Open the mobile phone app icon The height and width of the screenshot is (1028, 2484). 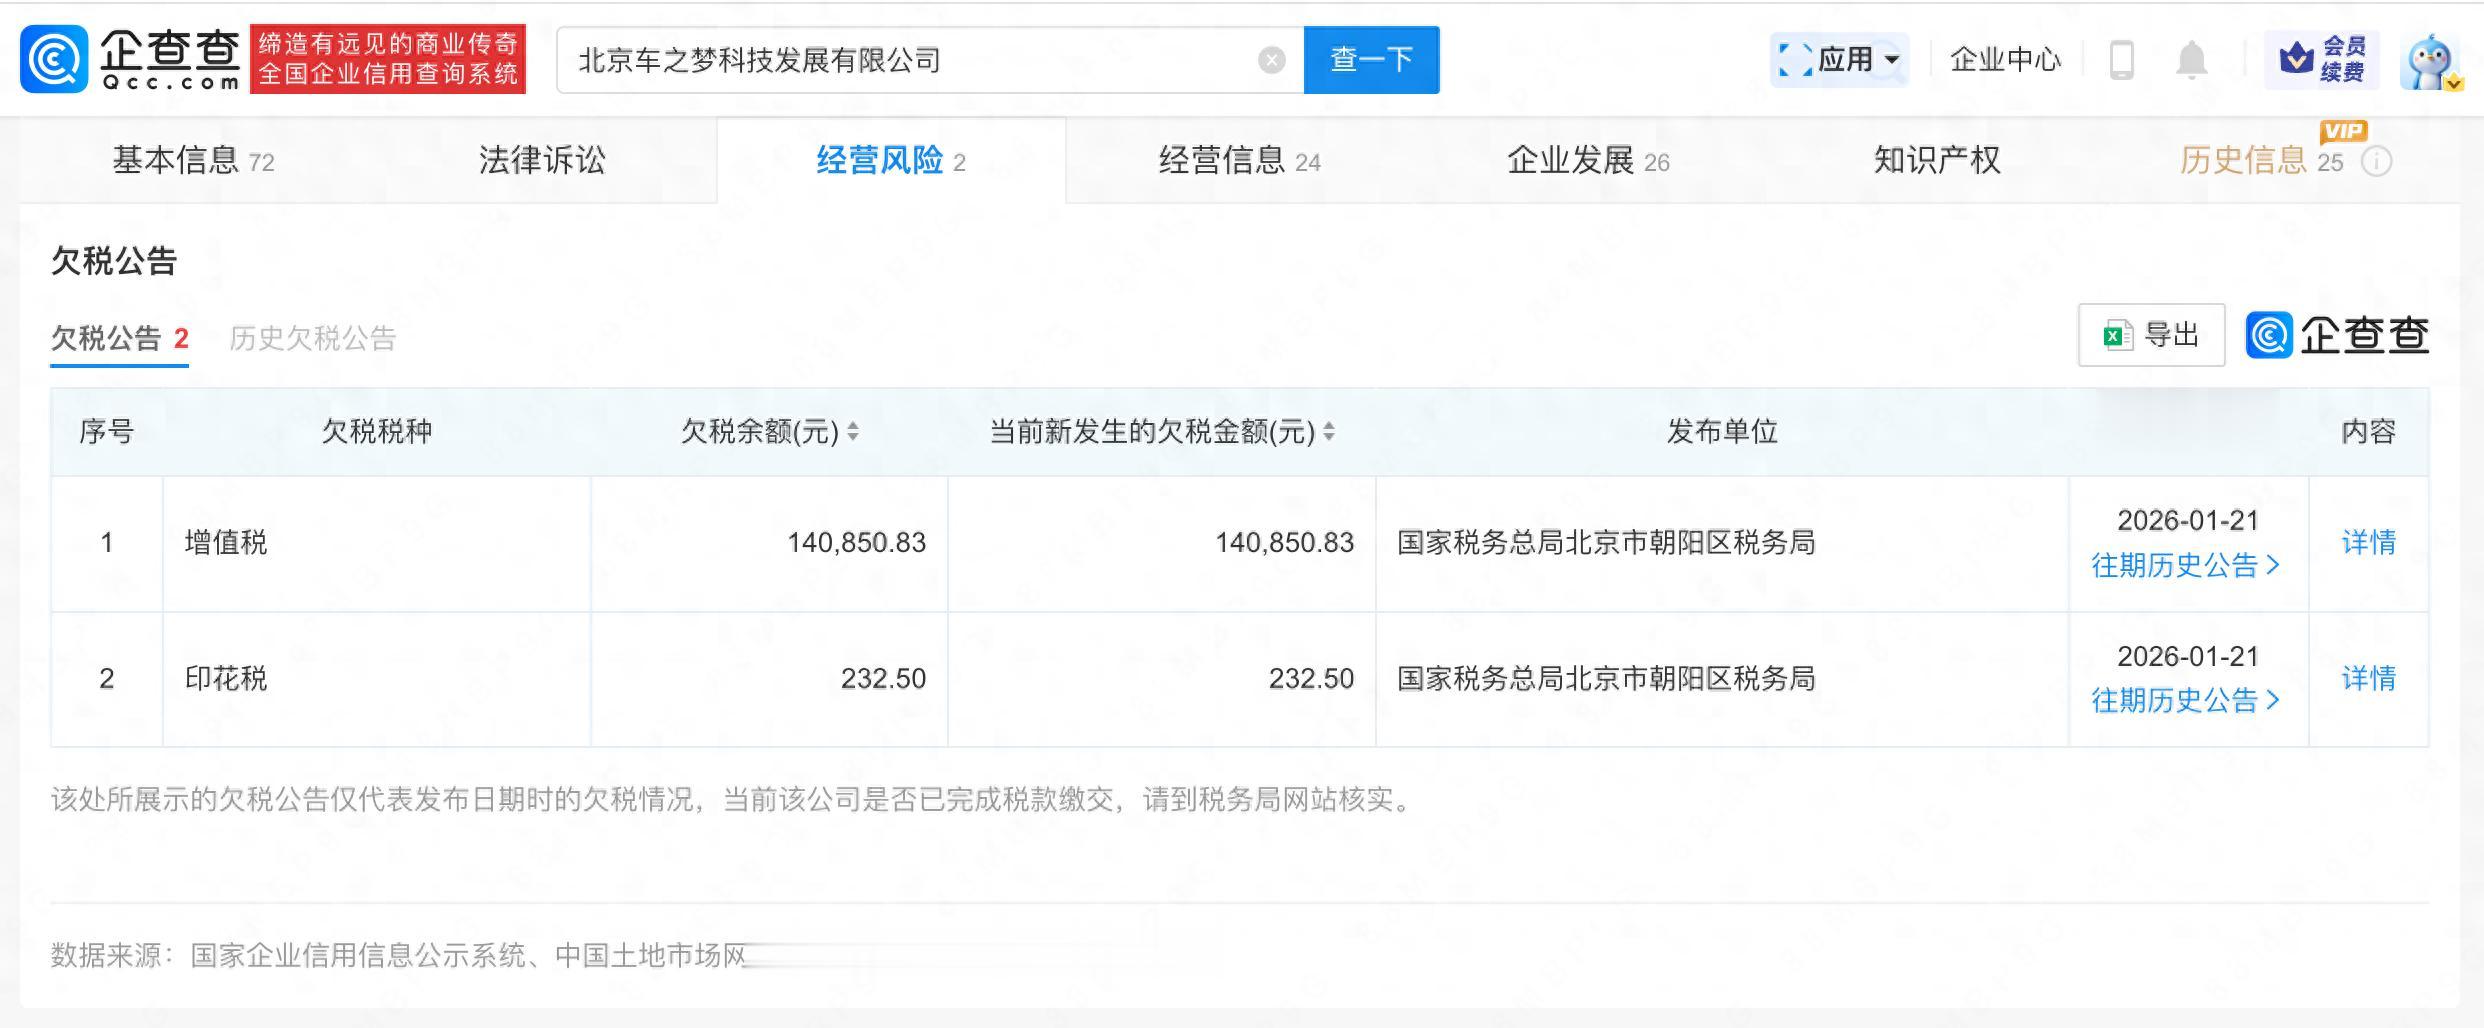coord(2121,60)
